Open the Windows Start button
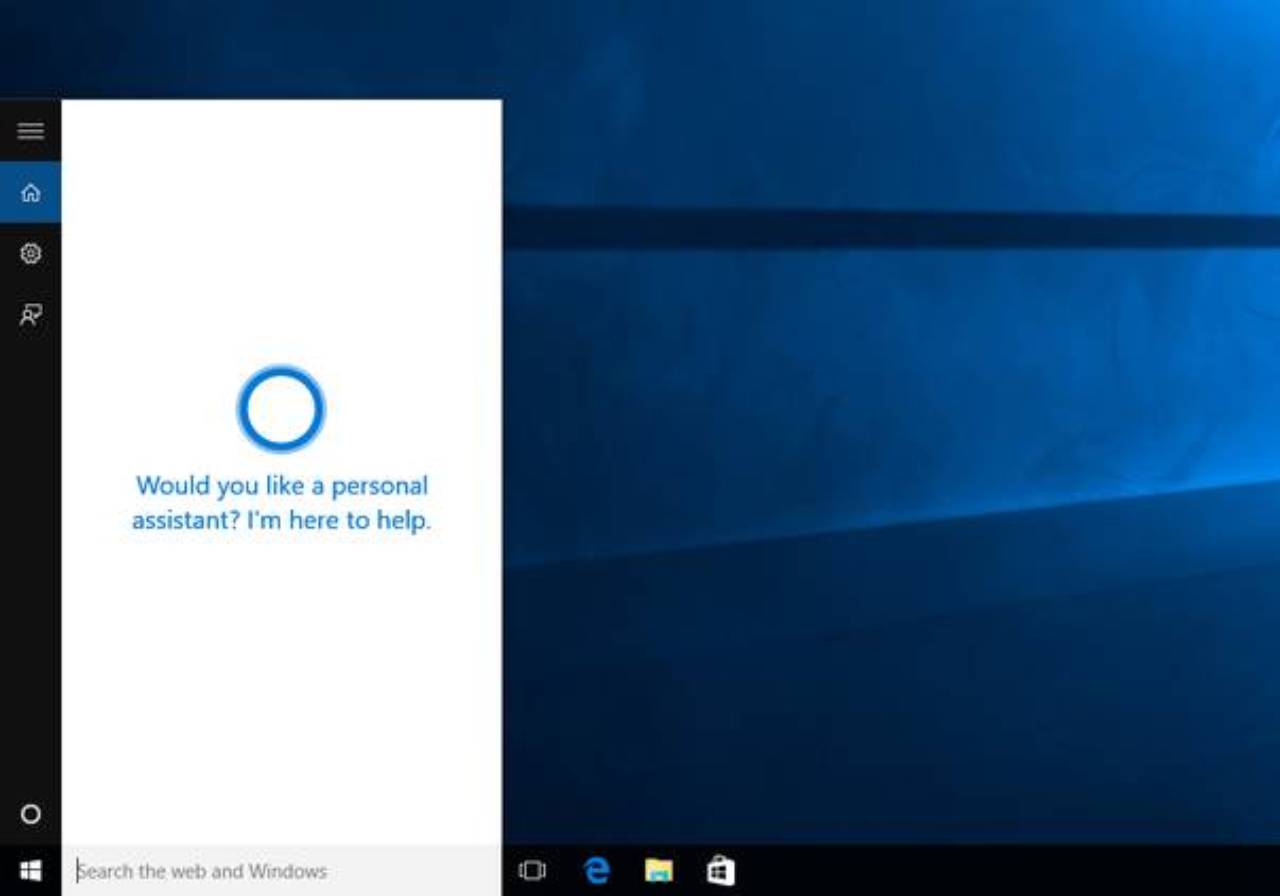The image size is (1280, 896). [x=30, y=871]
